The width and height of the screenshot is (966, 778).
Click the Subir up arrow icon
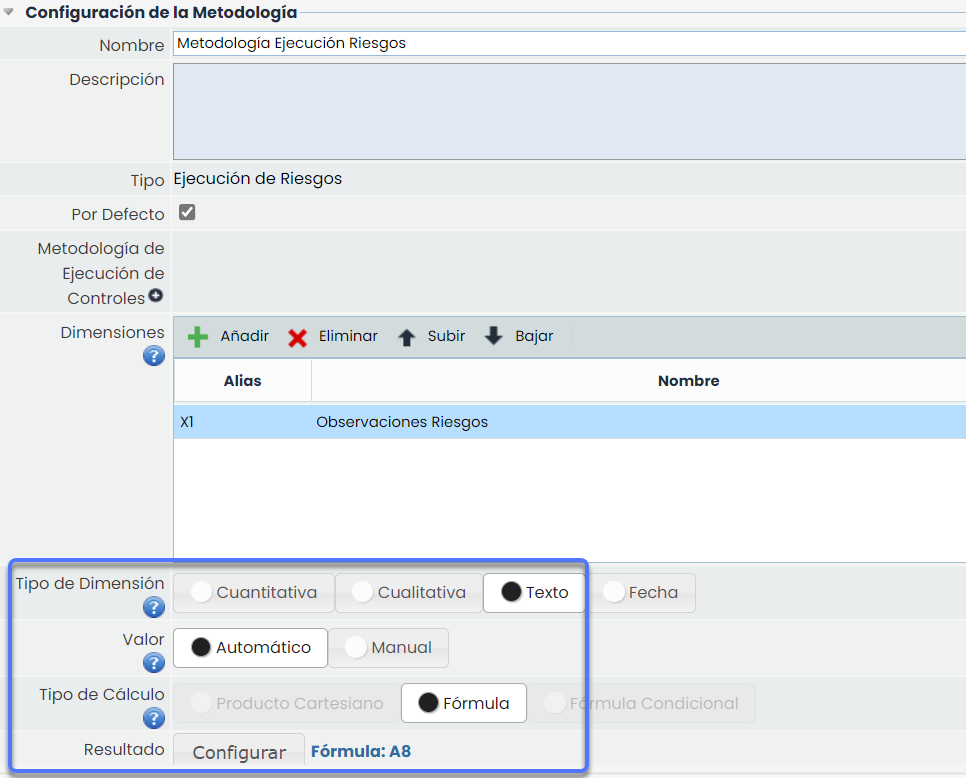406,337
